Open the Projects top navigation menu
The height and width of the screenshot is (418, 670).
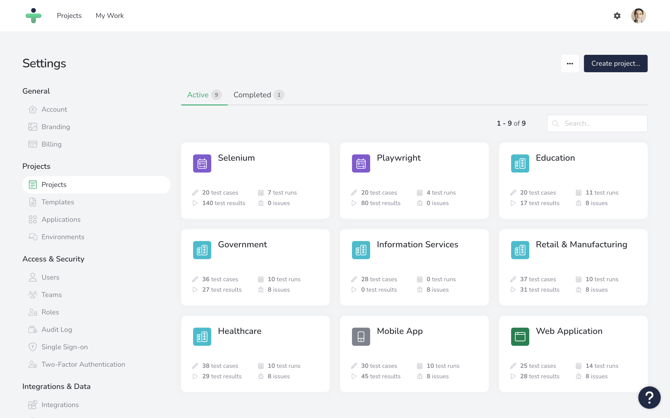coord(69,16)
